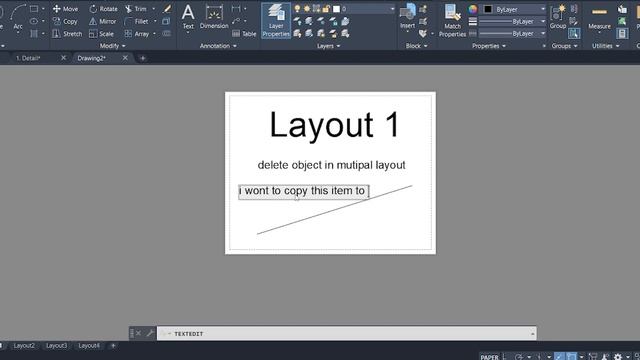Screen dimensions: 640x360
Task: Select the Text annotation tool
Action: coord(188,17)
